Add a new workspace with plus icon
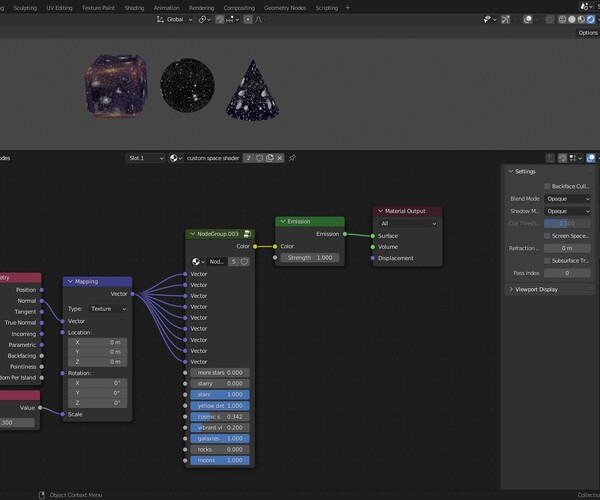Screen dimensions: 600x500 point(348,7)
